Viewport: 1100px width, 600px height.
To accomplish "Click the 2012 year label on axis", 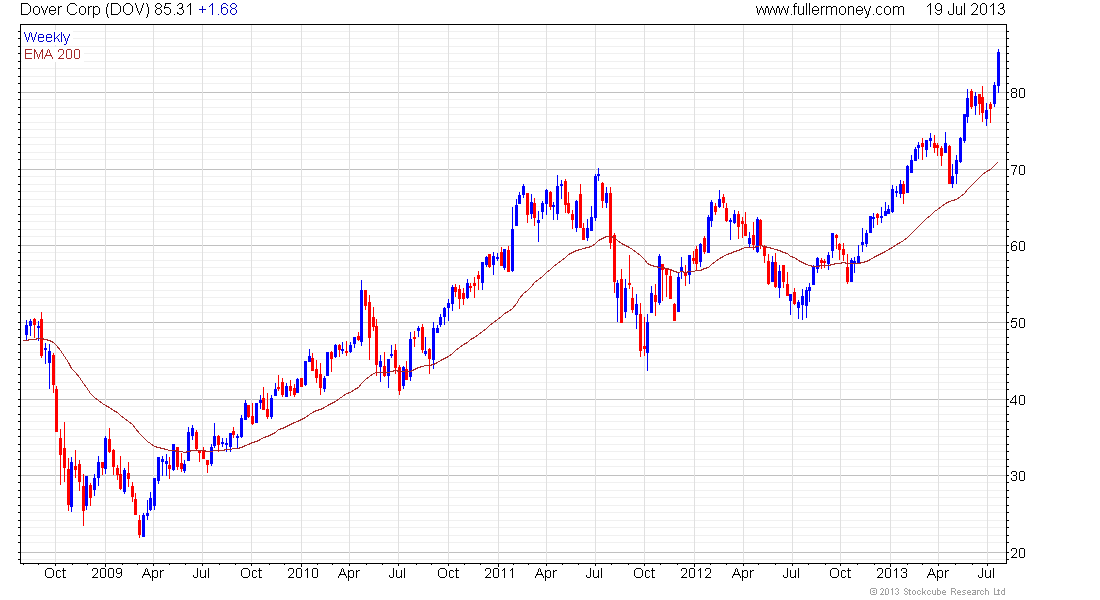I will click(696, 573).
